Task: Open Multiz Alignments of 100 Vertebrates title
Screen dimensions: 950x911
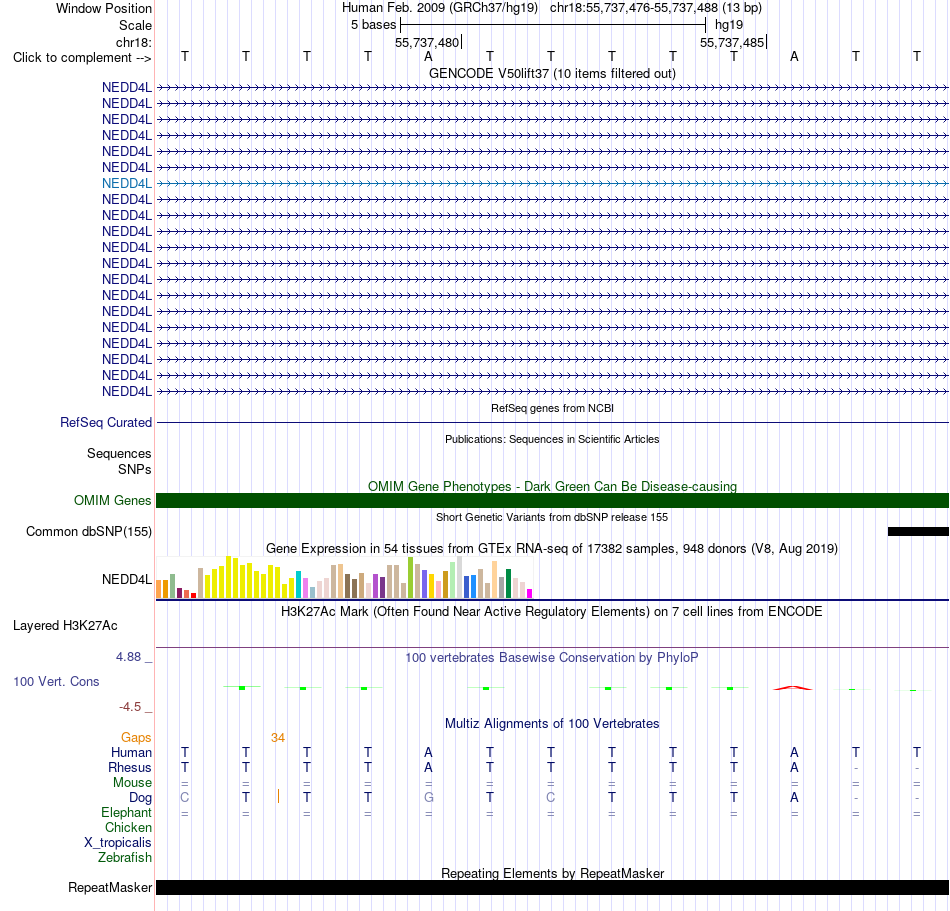Action: pos(552,723)
